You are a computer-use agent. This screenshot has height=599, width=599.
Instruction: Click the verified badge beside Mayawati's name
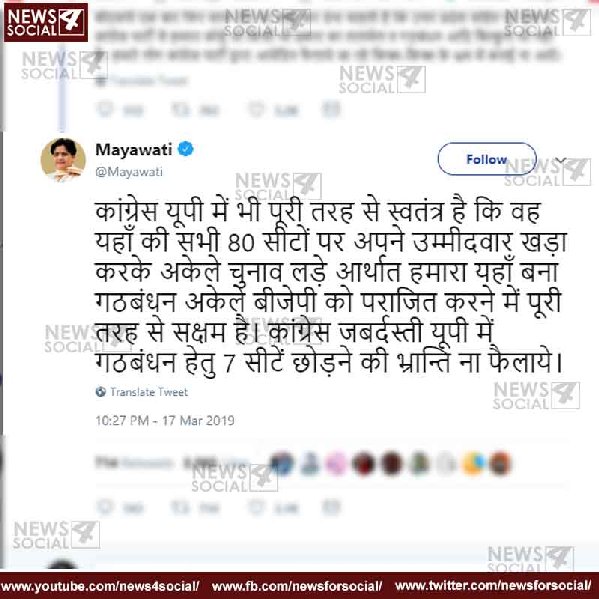pos(186,149)
